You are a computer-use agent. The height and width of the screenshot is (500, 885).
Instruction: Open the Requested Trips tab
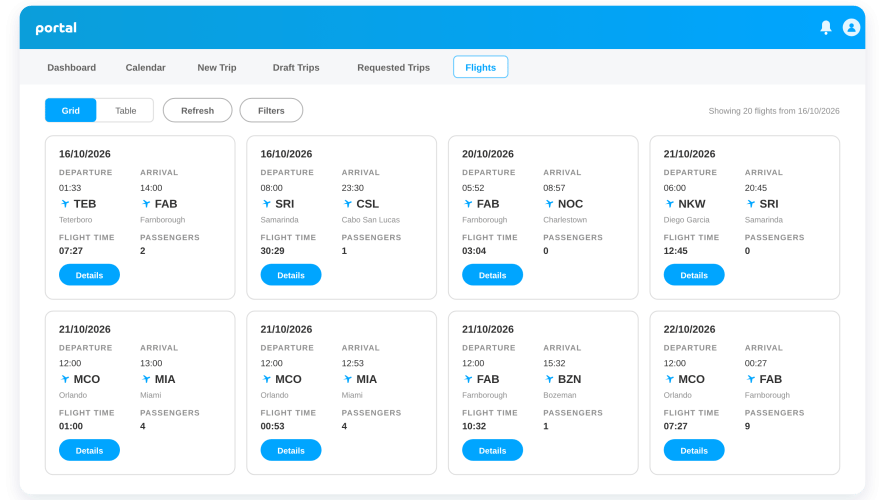(393, 68)
